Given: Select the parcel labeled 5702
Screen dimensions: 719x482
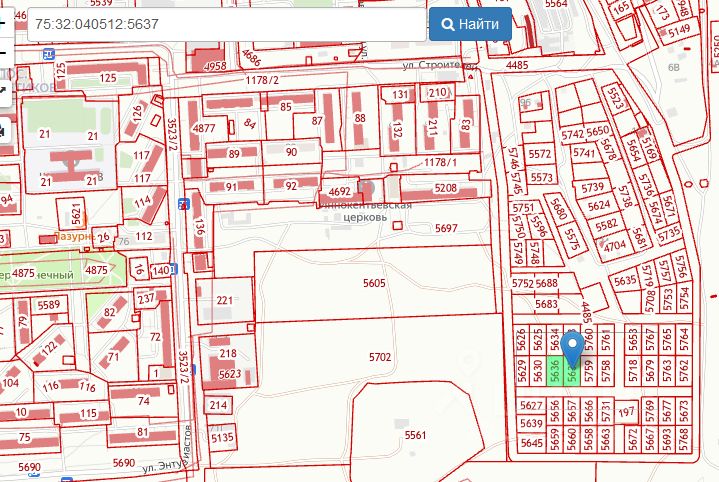Looking at the screenshot, I should (x=380, y=357).
